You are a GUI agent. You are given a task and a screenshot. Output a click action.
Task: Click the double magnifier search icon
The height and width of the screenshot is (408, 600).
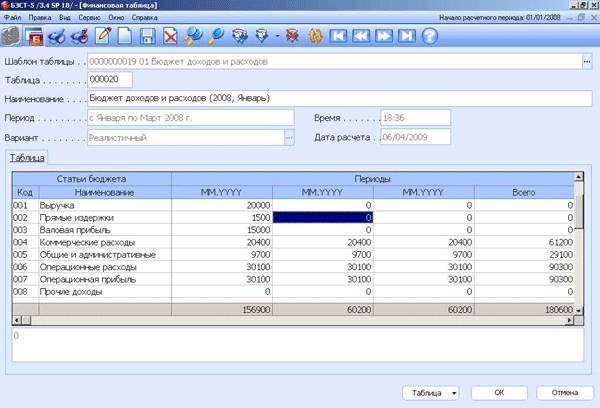193,36
